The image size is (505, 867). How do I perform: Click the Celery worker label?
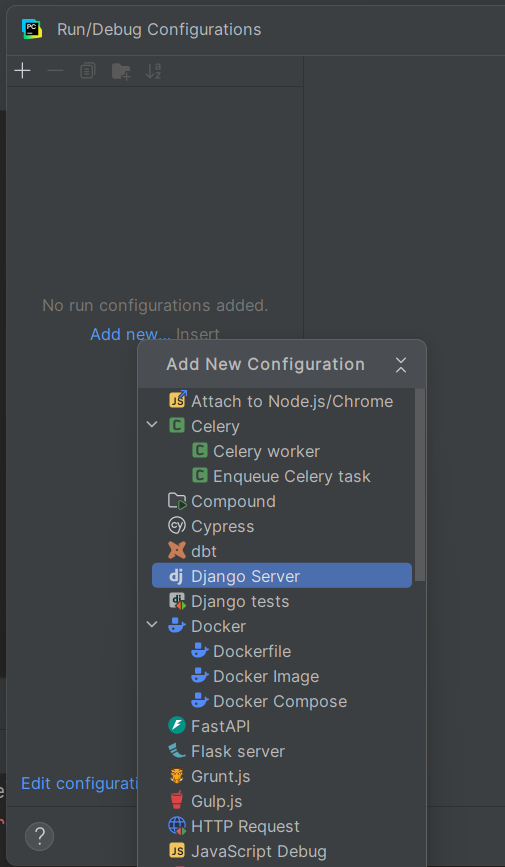point(267,451)
